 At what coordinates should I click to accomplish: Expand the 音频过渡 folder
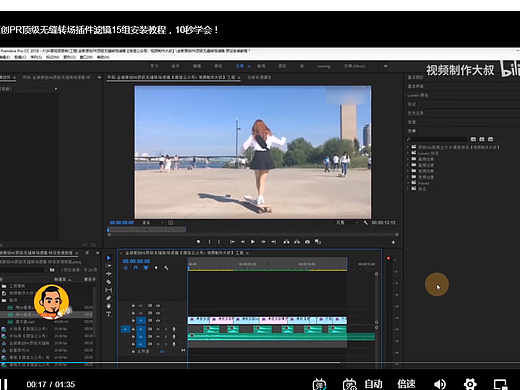click(408, 165)
